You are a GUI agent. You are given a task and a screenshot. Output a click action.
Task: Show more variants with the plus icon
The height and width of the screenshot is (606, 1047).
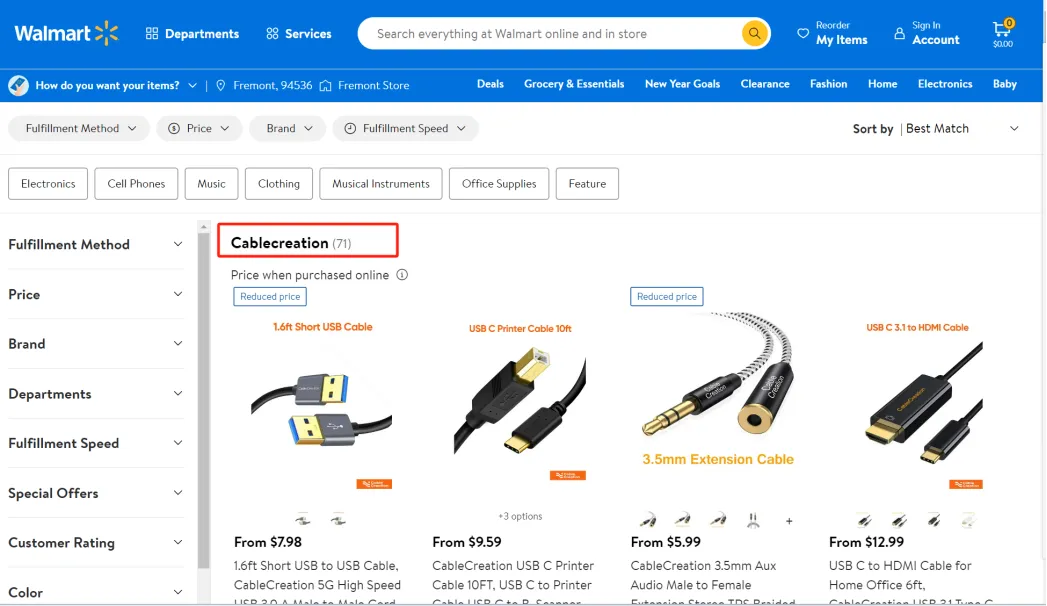point(789,521)
